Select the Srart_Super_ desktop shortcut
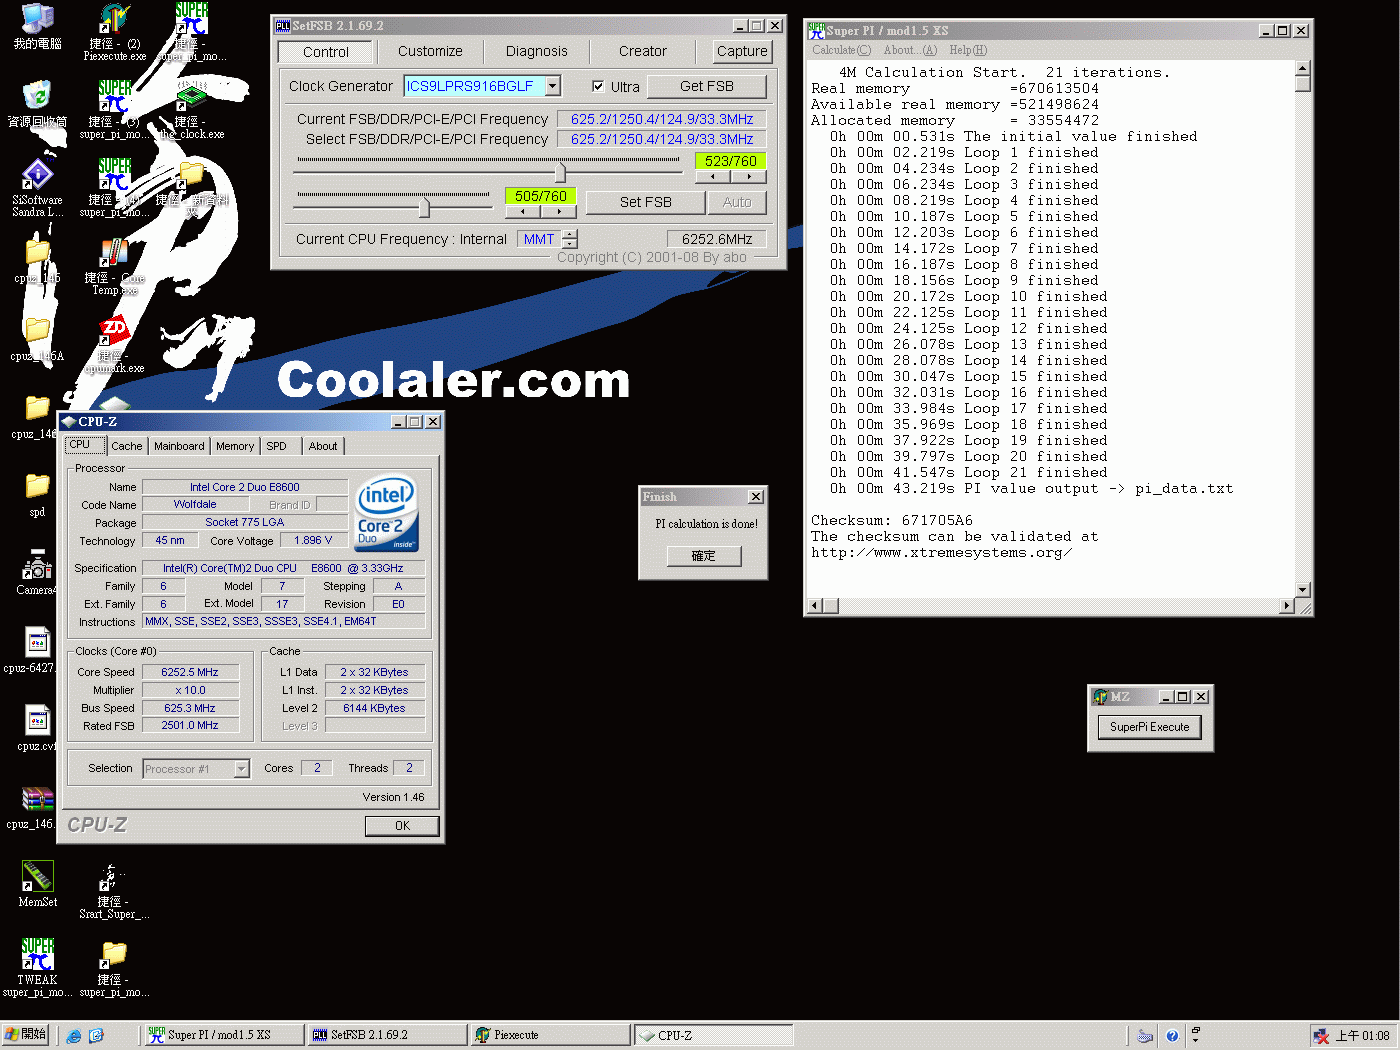Screen dimensions: 1400x1050 (x=114, y=891)
